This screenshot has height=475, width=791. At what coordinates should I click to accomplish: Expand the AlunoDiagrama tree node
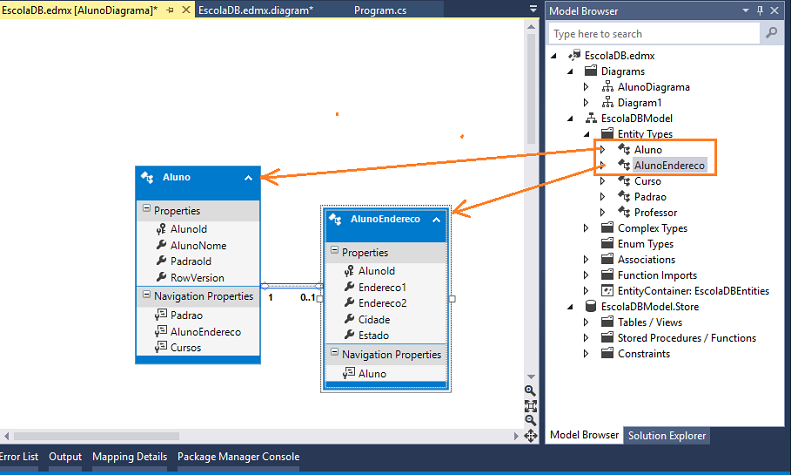pyautogui.click(x=586, y=87)
